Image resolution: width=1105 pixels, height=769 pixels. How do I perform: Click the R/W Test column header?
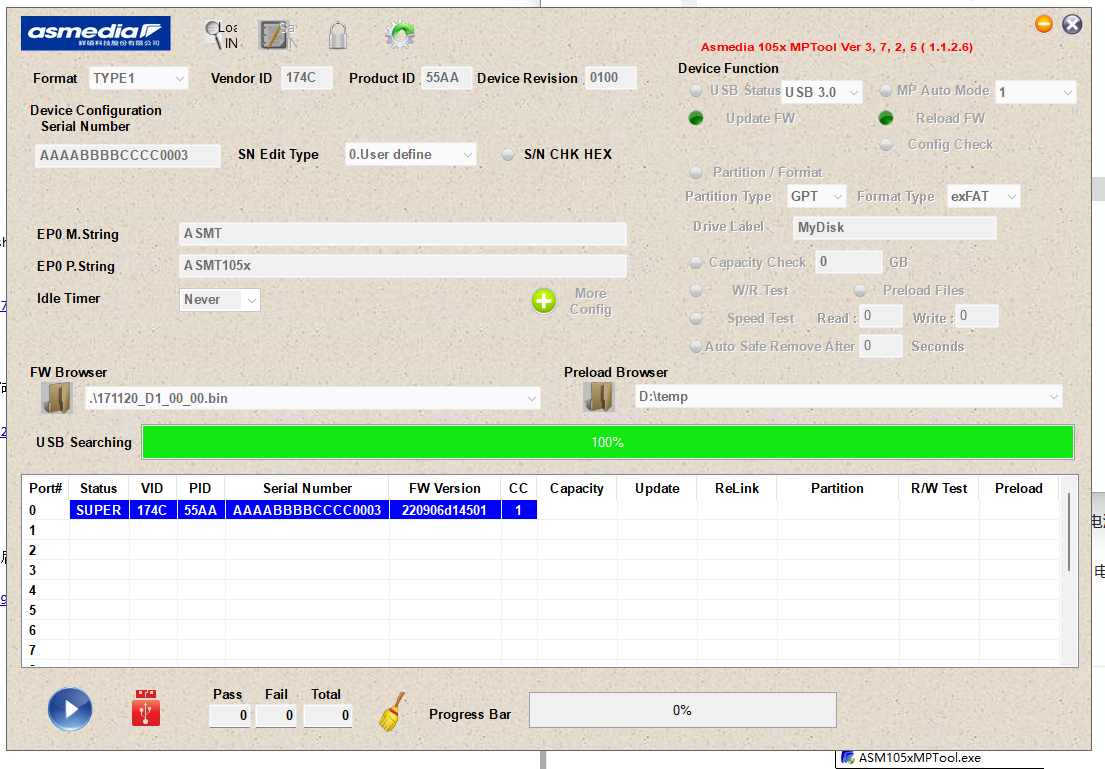(x=939, y=488)
